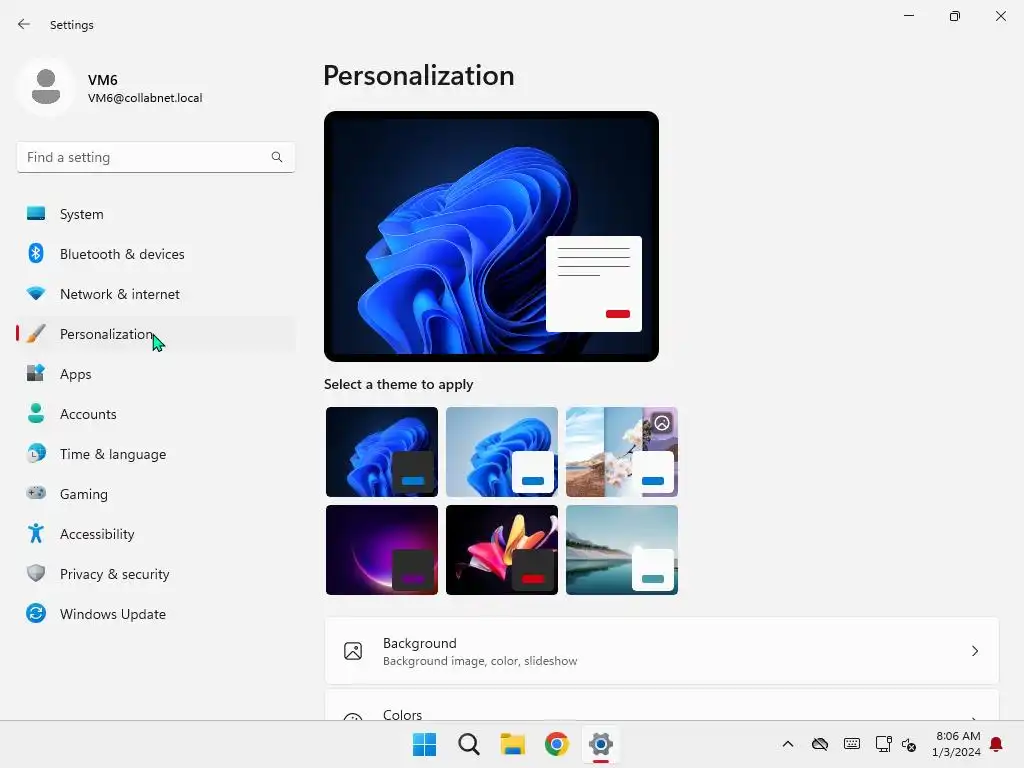This screenshot has height=768, width=1024.
Task: Click the Select a theme to apply label
Action: 398,385
